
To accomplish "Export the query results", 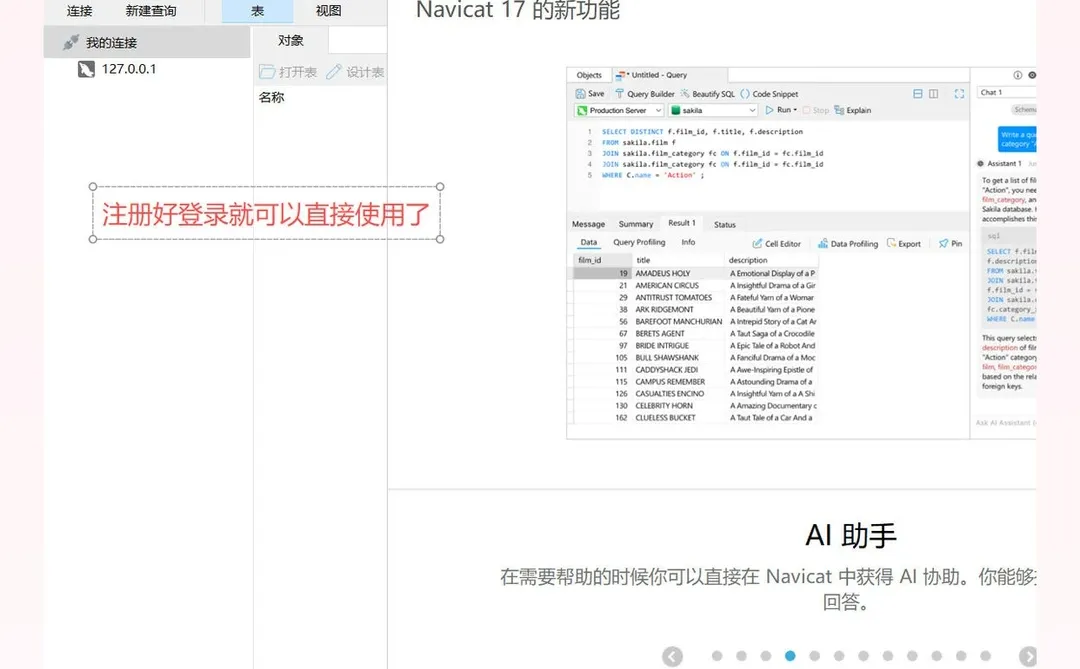I will point(907,242).
